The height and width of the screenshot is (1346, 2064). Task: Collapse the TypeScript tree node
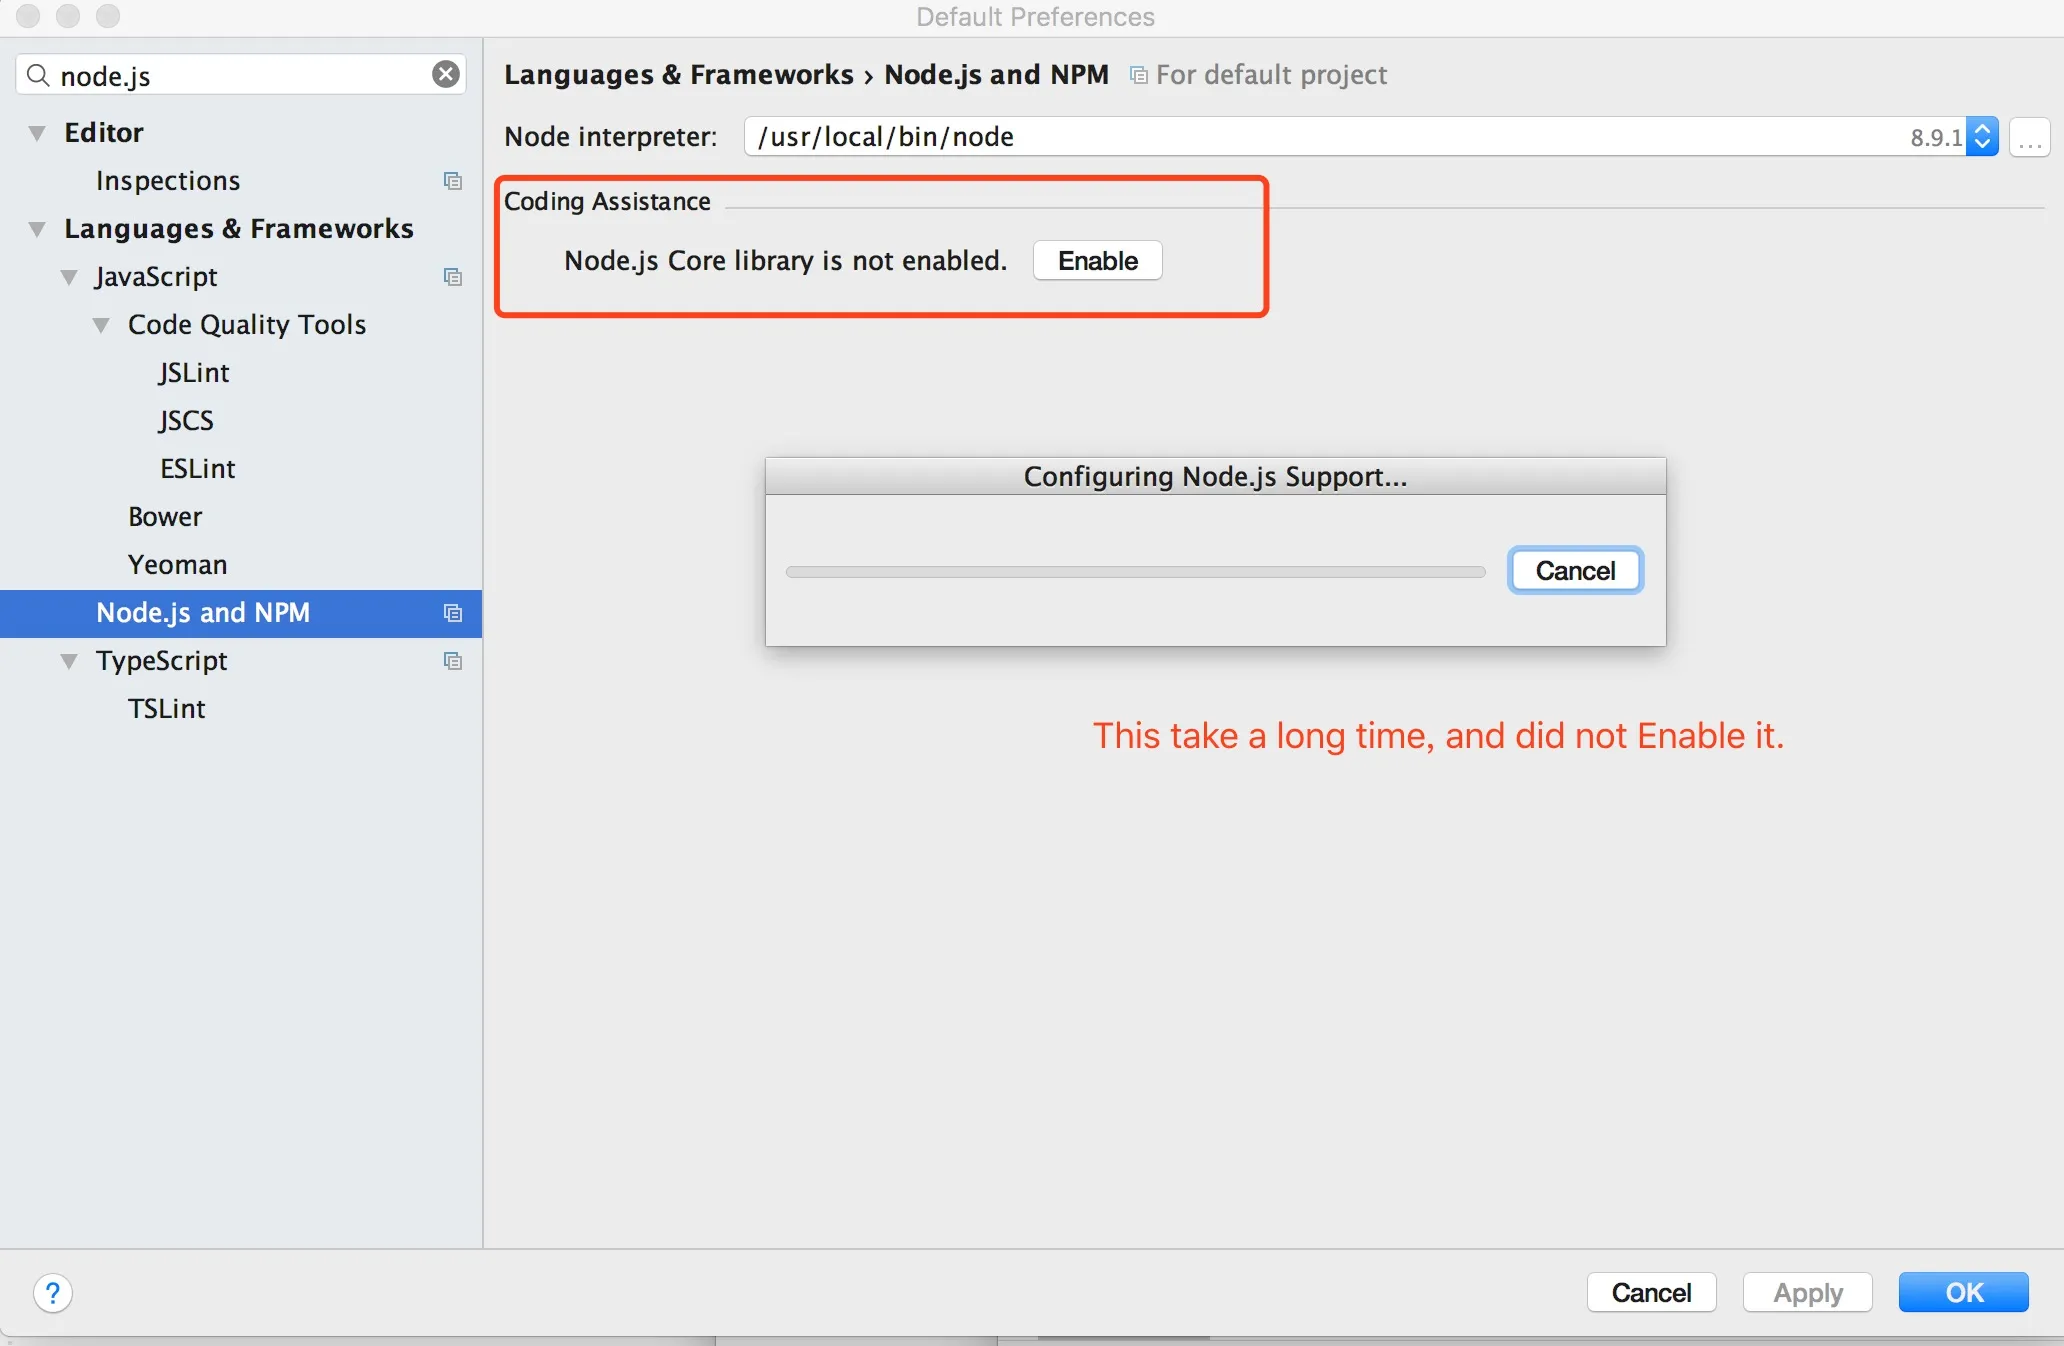(x=69, y=661)
